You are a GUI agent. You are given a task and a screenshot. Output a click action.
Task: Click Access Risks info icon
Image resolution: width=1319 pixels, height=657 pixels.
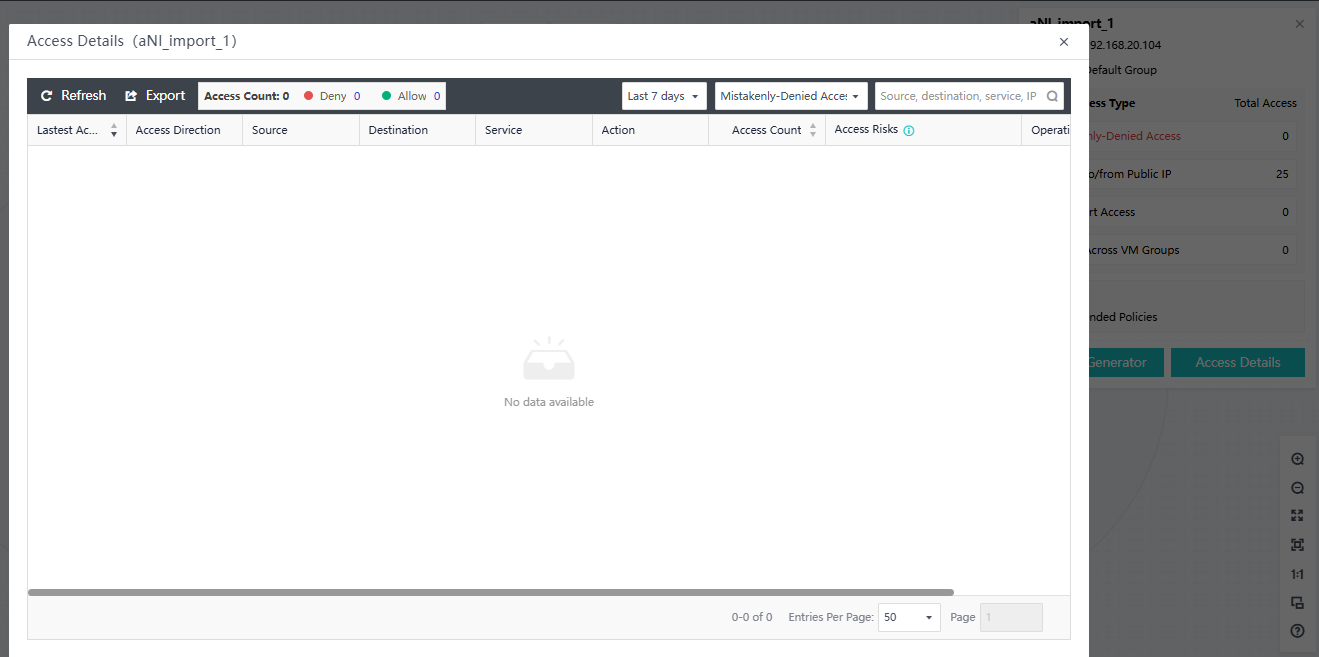click(909, 130)
